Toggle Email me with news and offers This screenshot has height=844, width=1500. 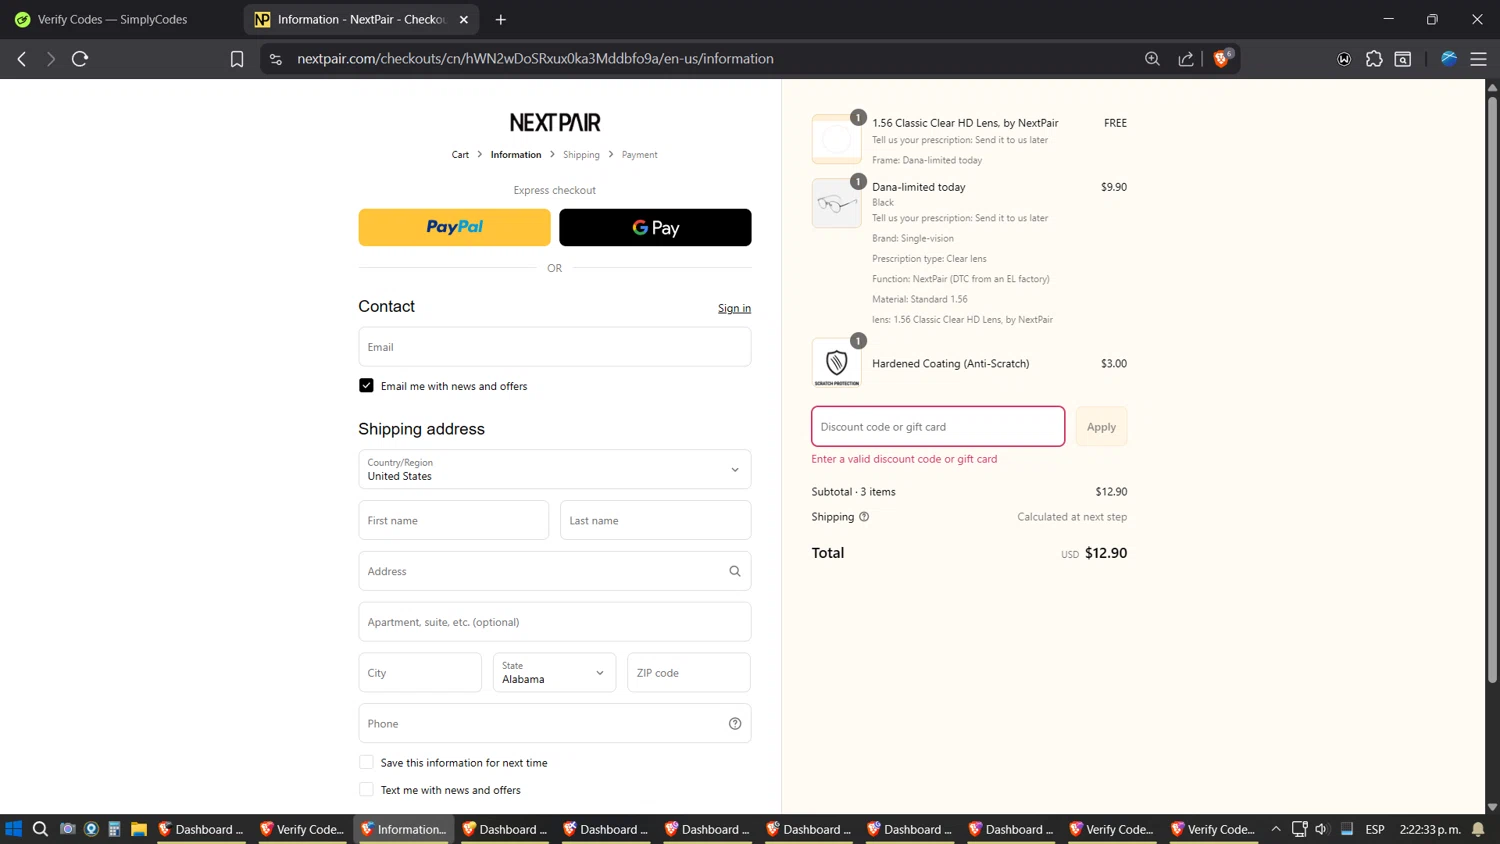pos(366,386)
